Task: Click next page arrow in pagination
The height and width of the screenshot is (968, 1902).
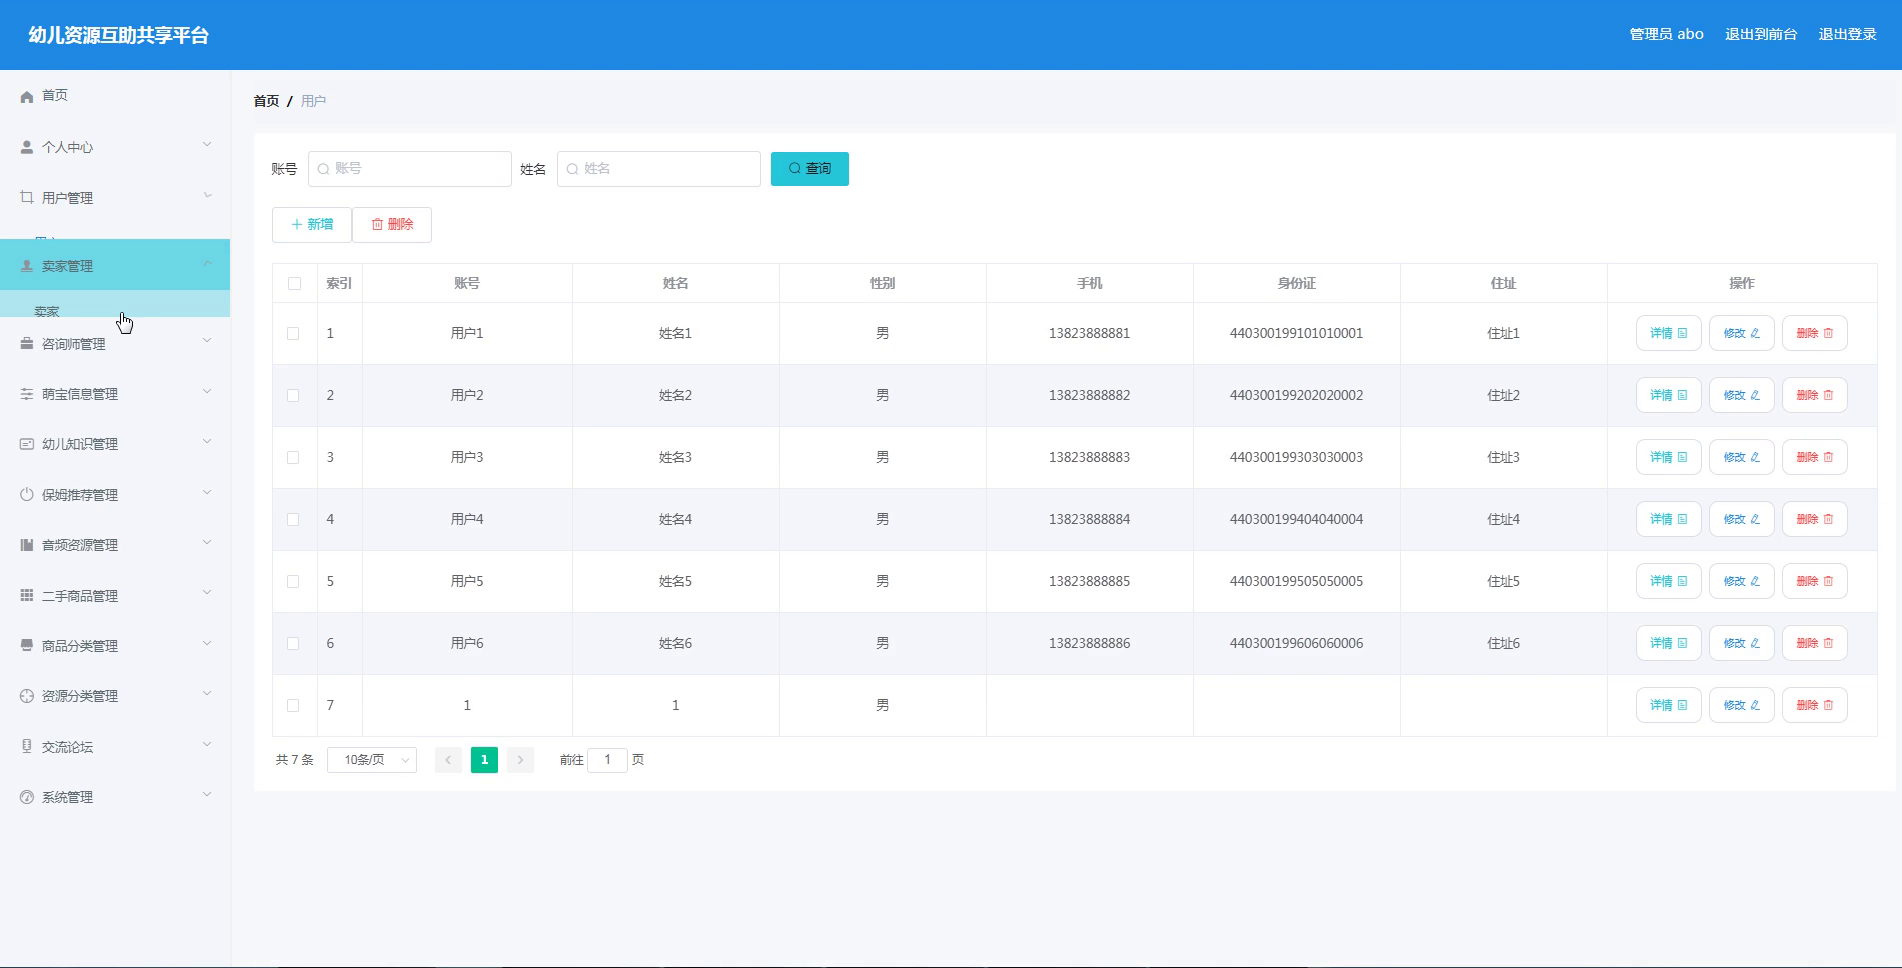Action: (x=520, y=760)
